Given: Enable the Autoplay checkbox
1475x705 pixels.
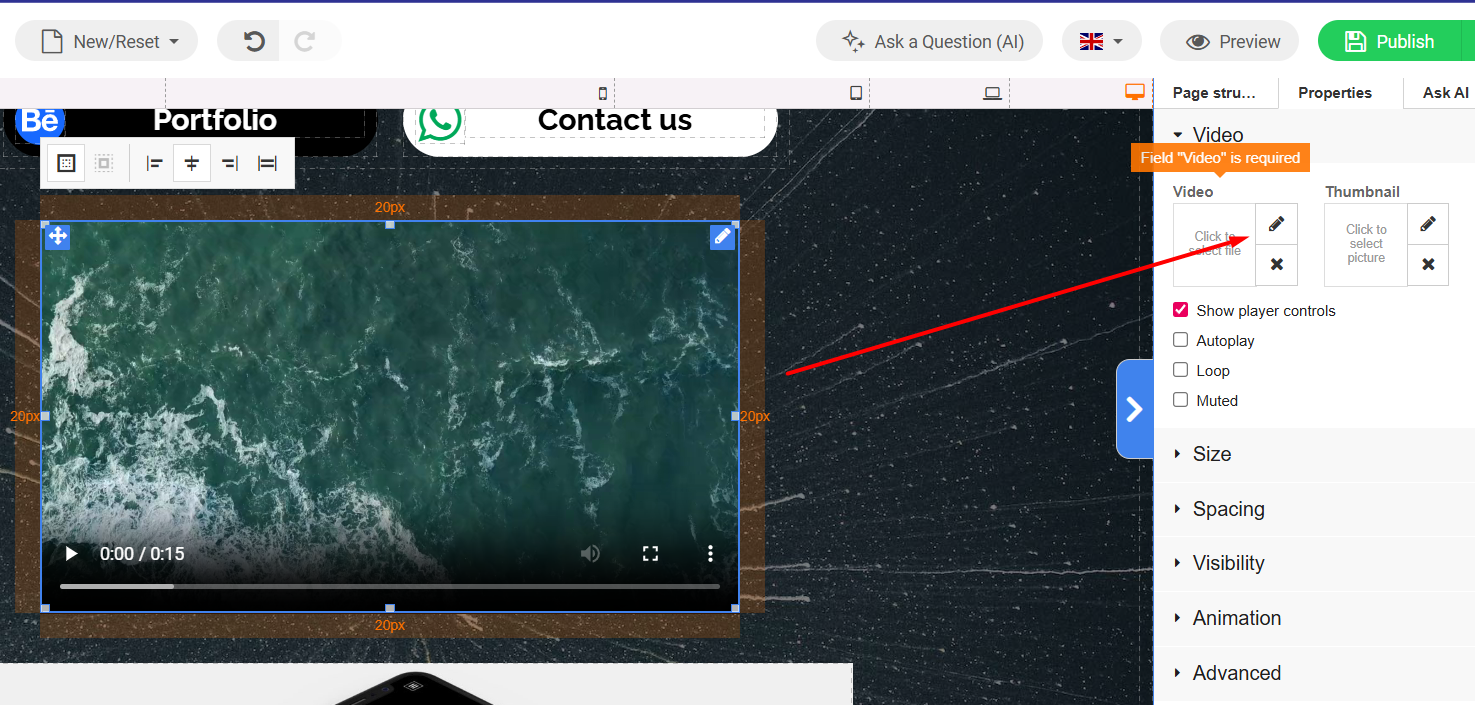Looking at the screenshot, I should [x=1181, y=340].
